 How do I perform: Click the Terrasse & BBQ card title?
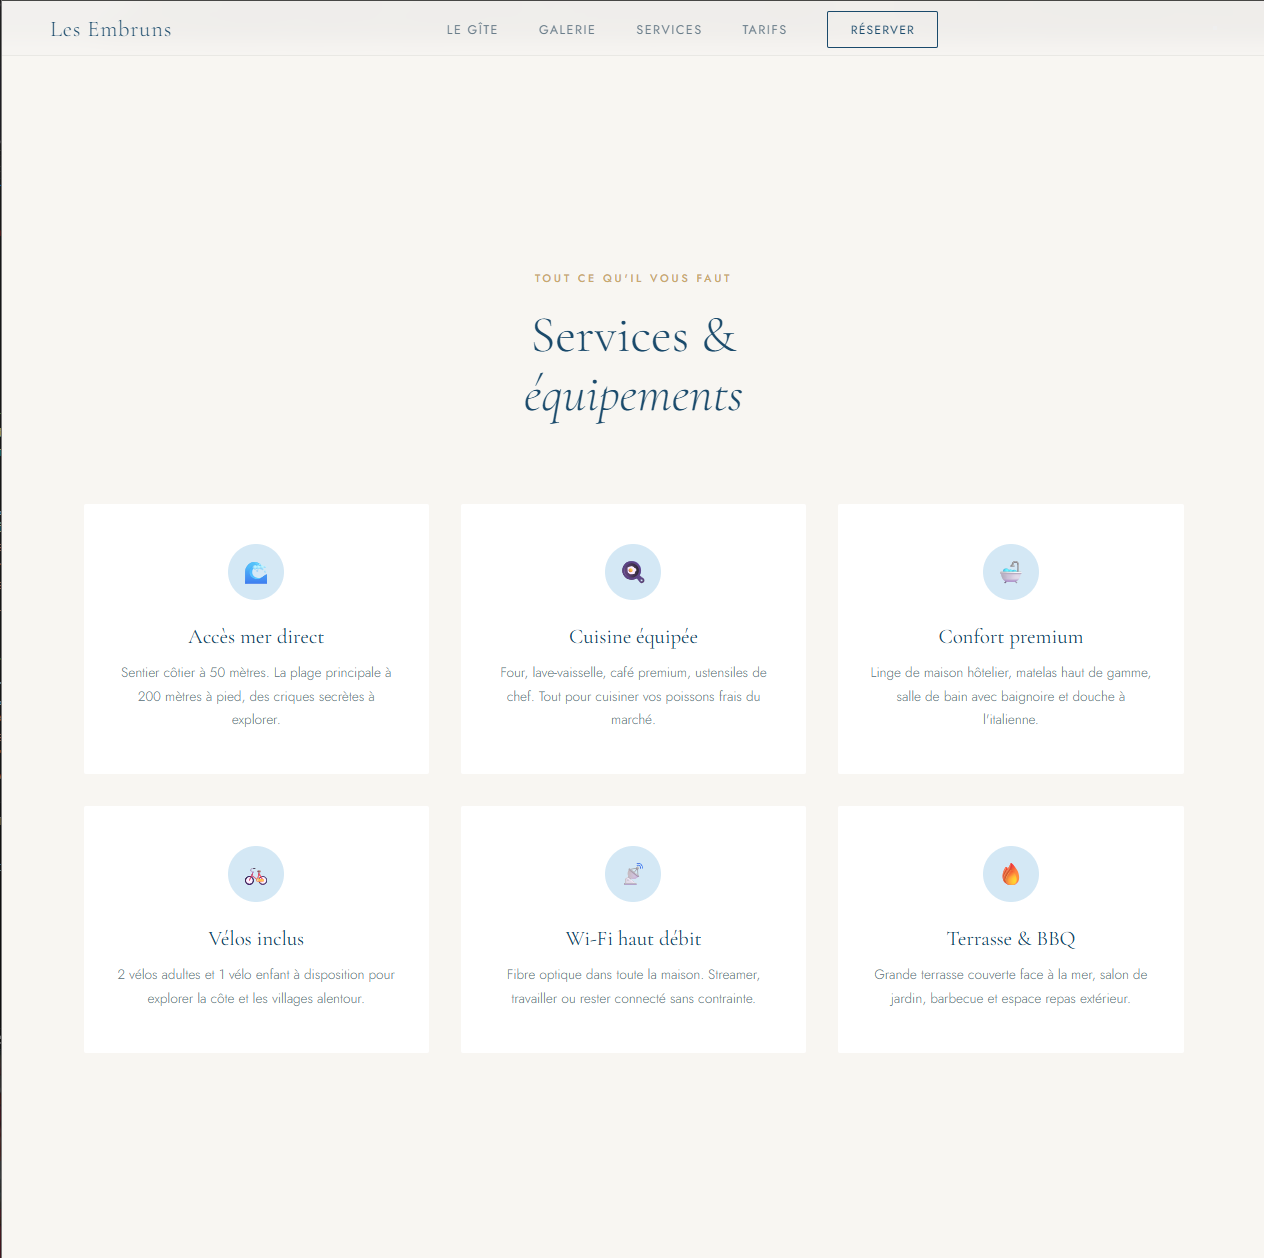(x=1010, y=939)
